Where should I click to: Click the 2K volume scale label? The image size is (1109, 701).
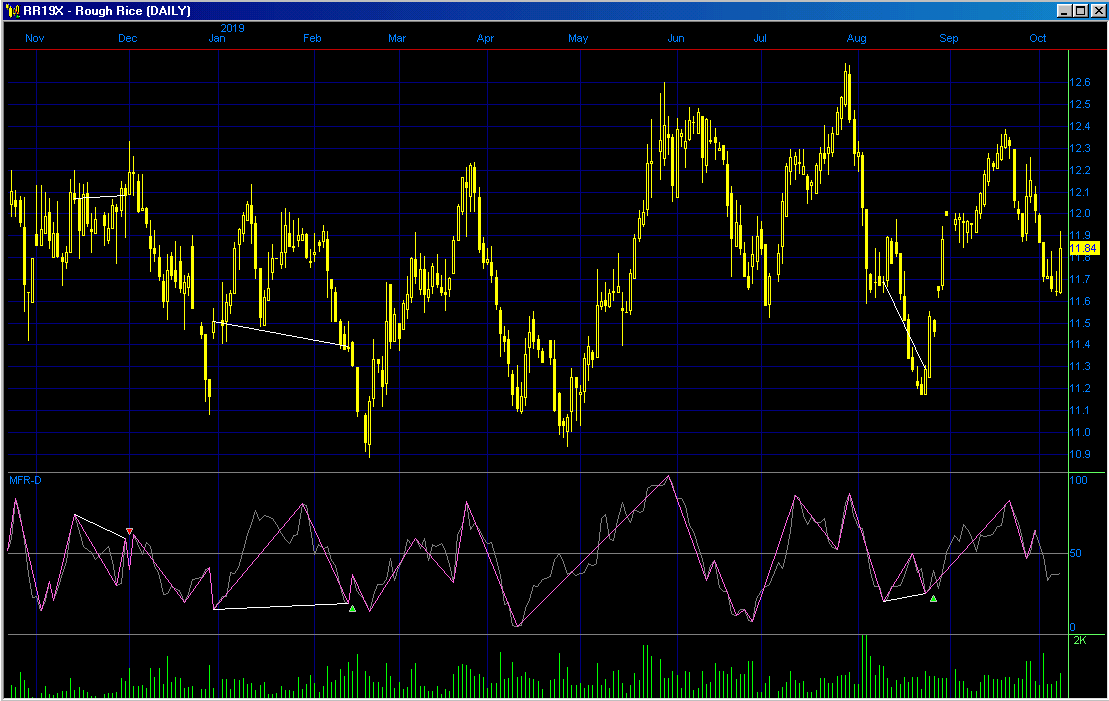[1080, 640]
